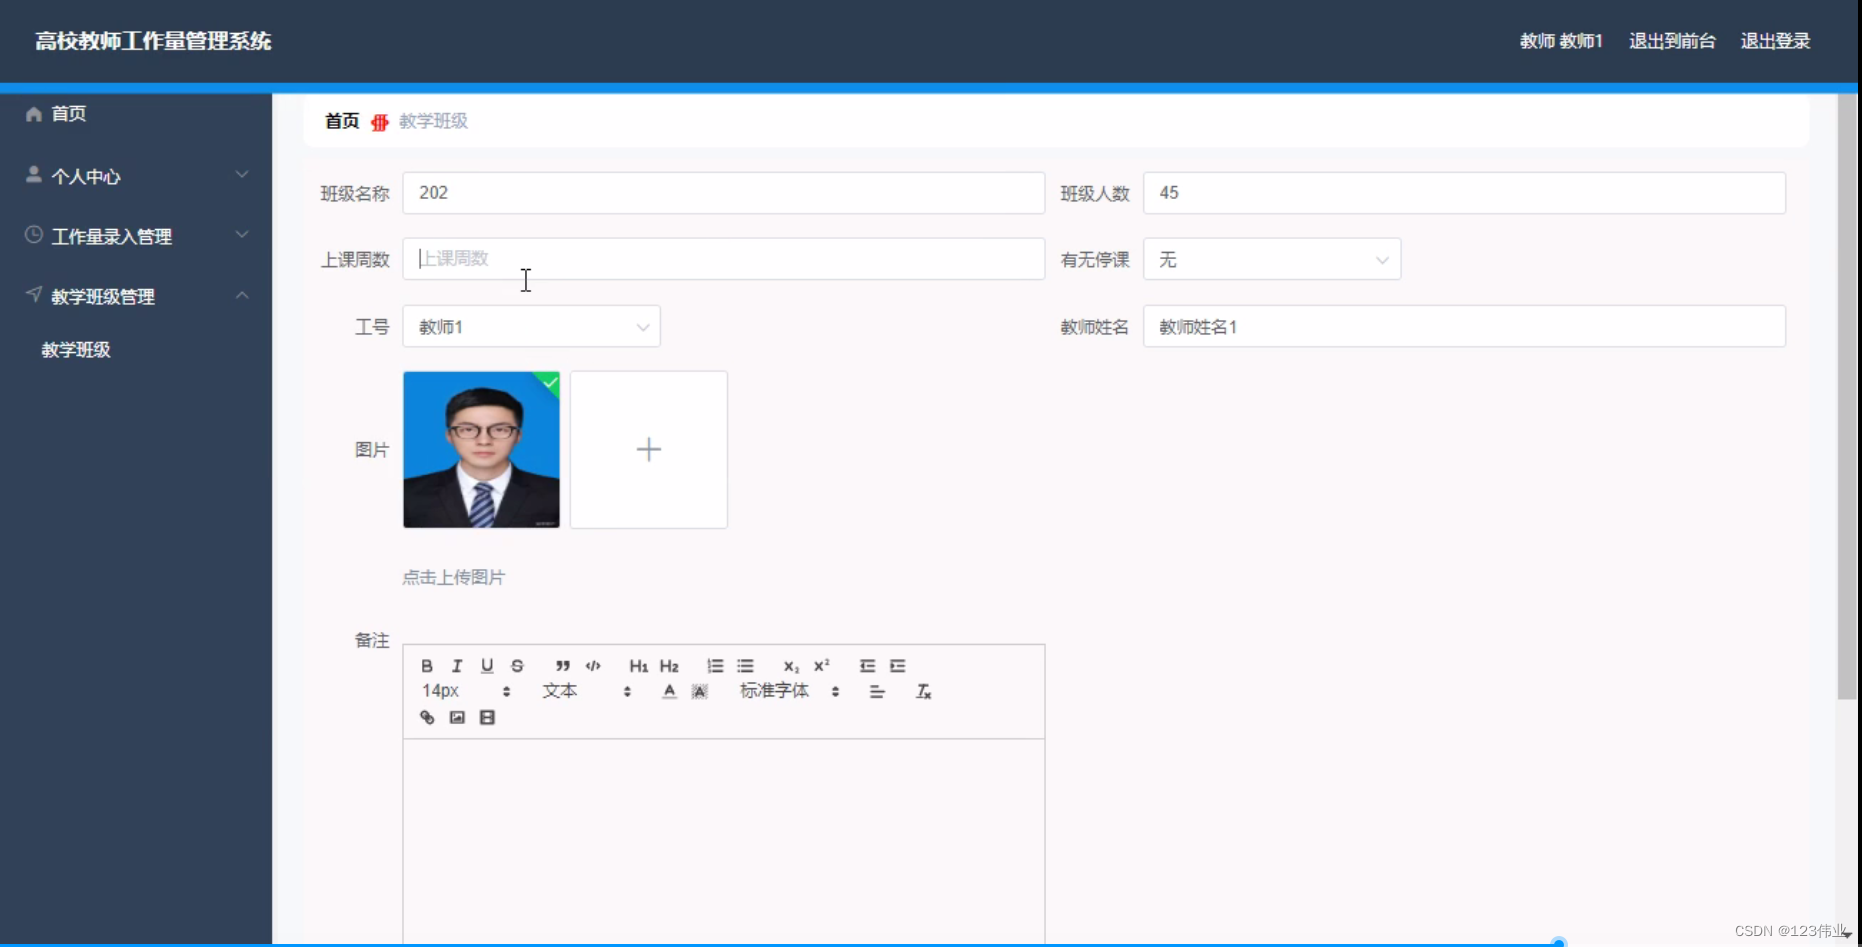
Task: Click the uploaded portrait photo thumbnail
Action: (481, 449)
